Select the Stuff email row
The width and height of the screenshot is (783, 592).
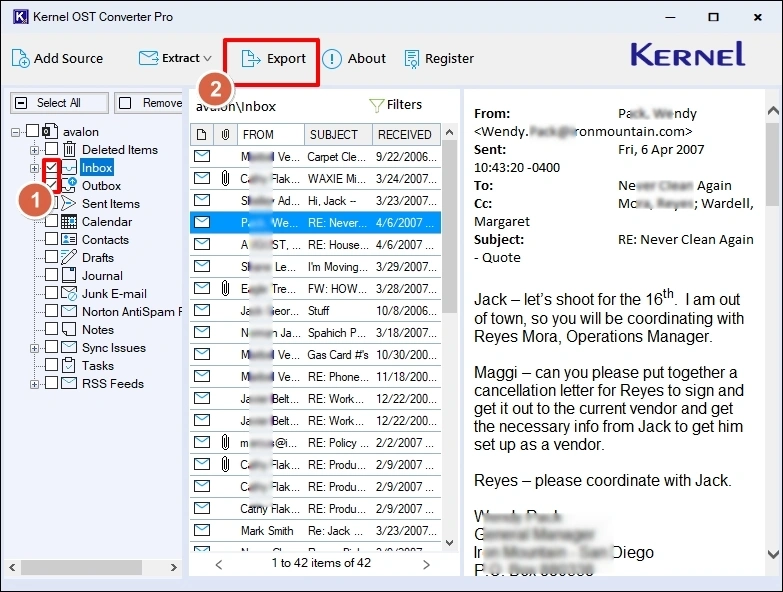click(x=315, y=310)
